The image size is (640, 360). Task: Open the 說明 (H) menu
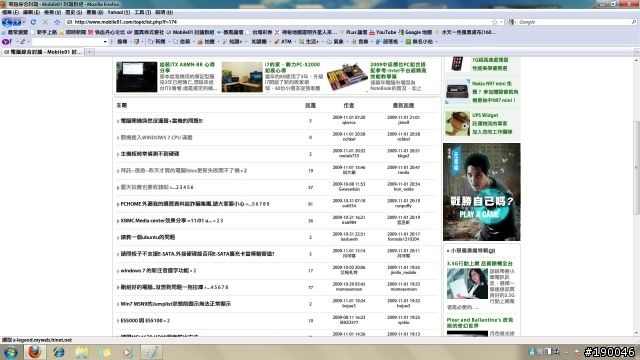pyautogui.click(x=164, y=13)
